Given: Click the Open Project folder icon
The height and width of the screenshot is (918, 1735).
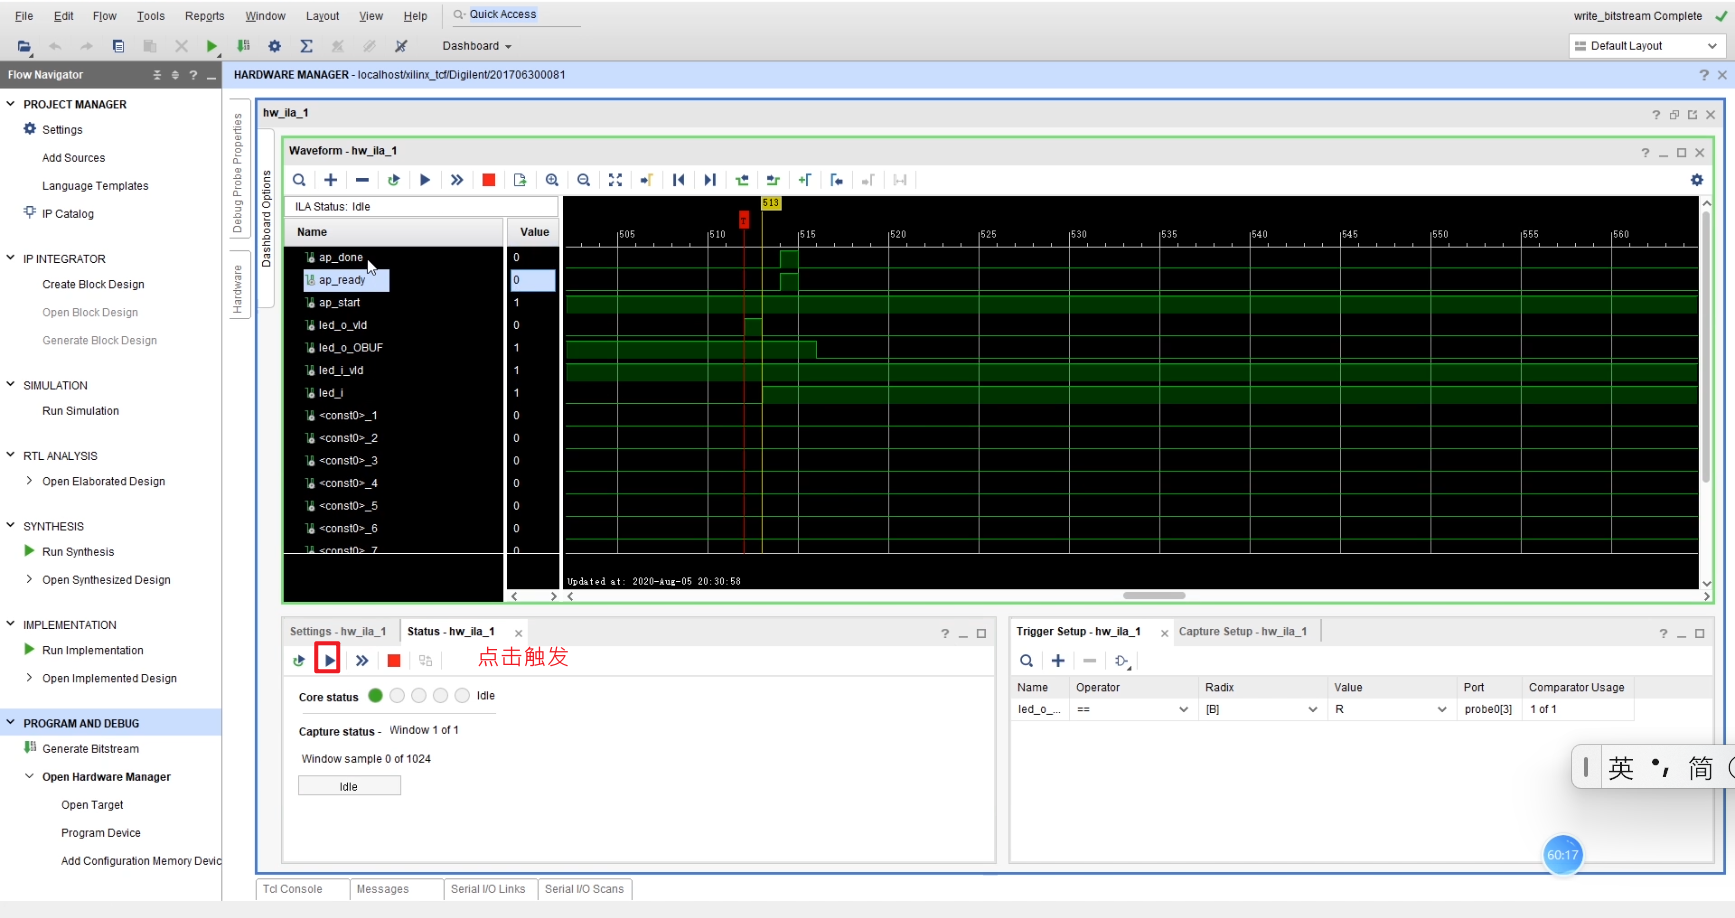Looking at the screenshot, I should 24,46.
